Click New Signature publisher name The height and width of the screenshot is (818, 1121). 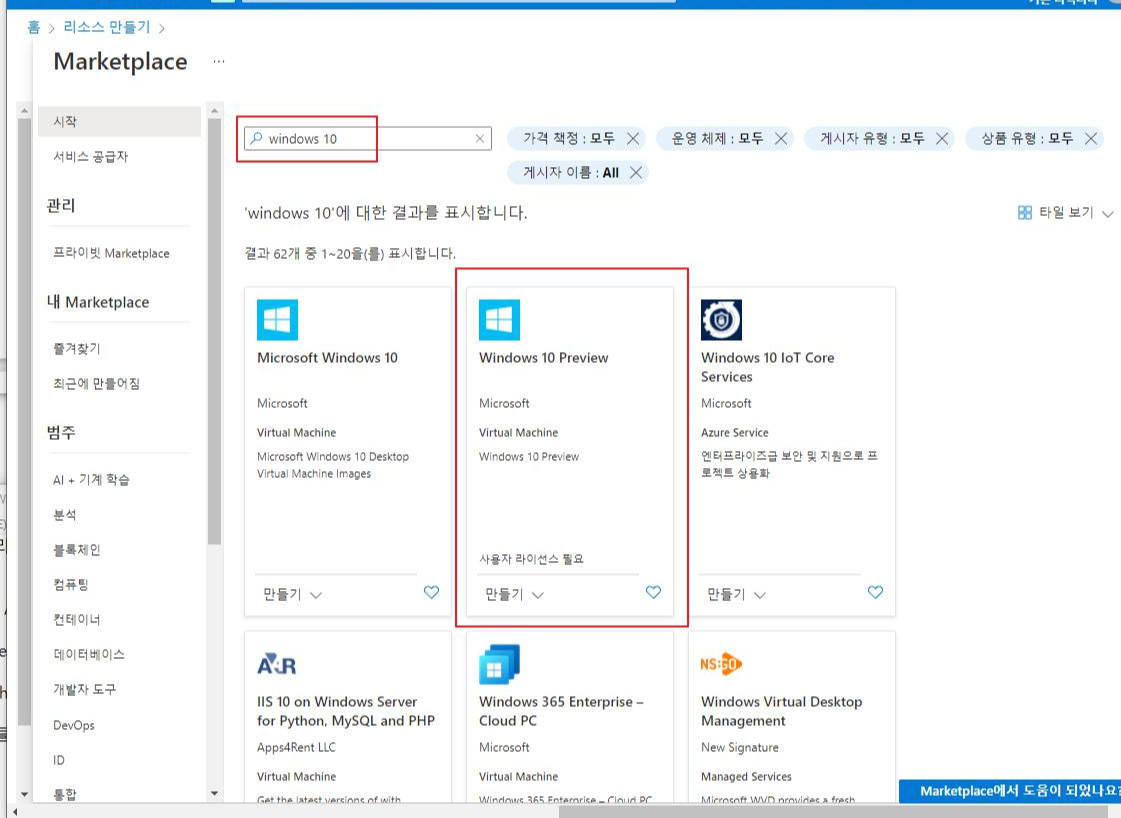(739, 747)
